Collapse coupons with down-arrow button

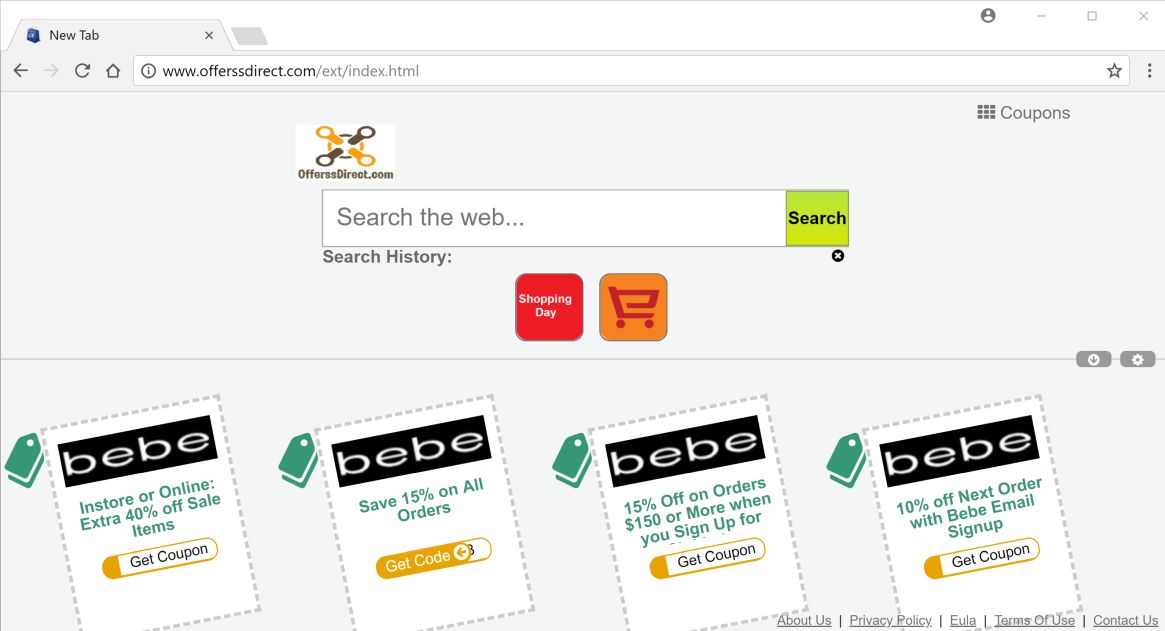click(1094, 360)
